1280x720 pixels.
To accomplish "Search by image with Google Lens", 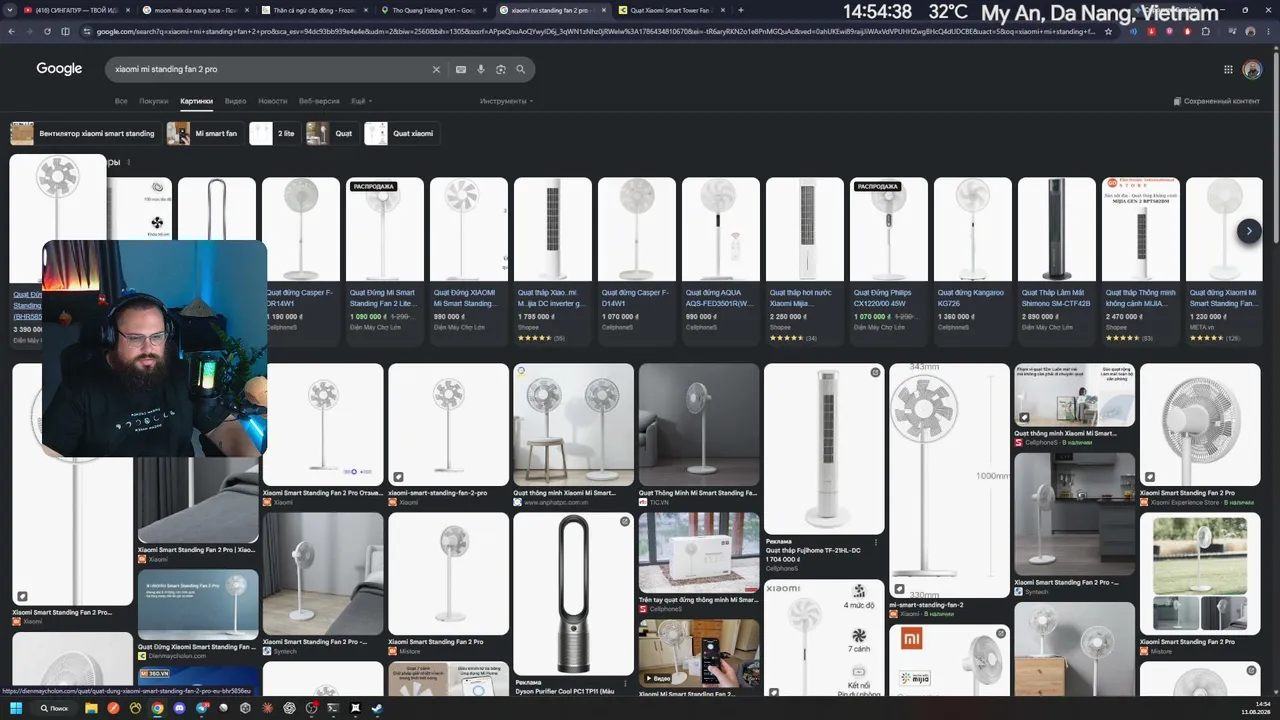I will [x=501, y=69].
